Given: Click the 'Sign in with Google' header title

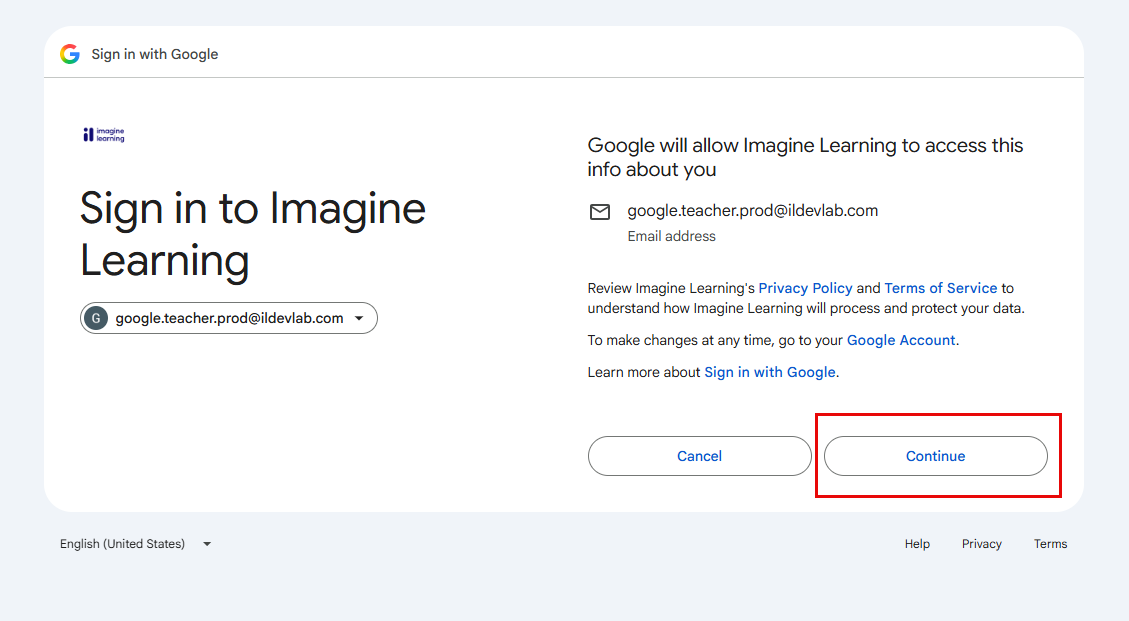Looking at the screenshot, I should pyautogui.click(x=155, y=54).
